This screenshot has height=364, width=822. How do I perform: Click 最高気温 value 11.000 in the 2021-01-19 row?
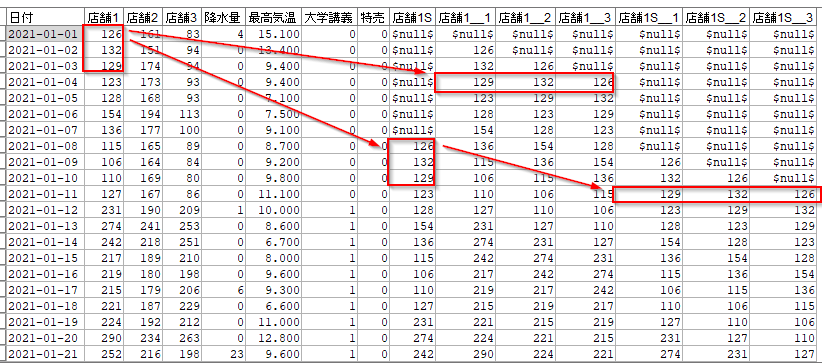tap(274, 322)
